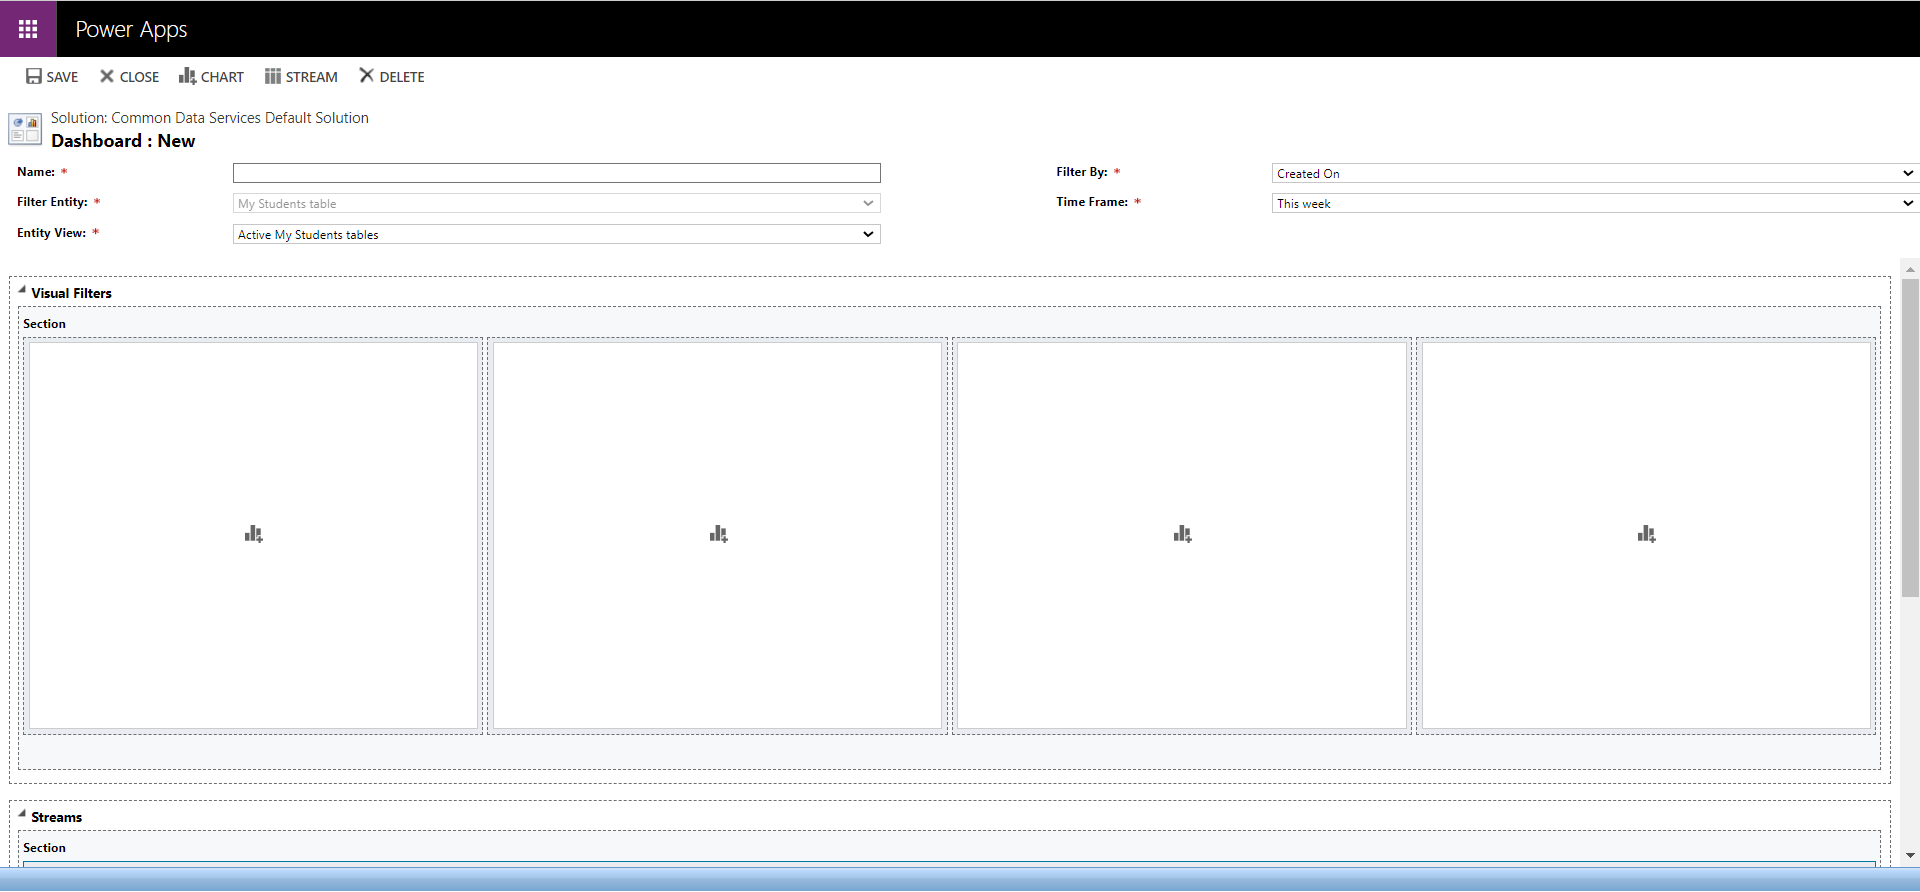Add a stream using the Stream command

[x=301, y=77]
